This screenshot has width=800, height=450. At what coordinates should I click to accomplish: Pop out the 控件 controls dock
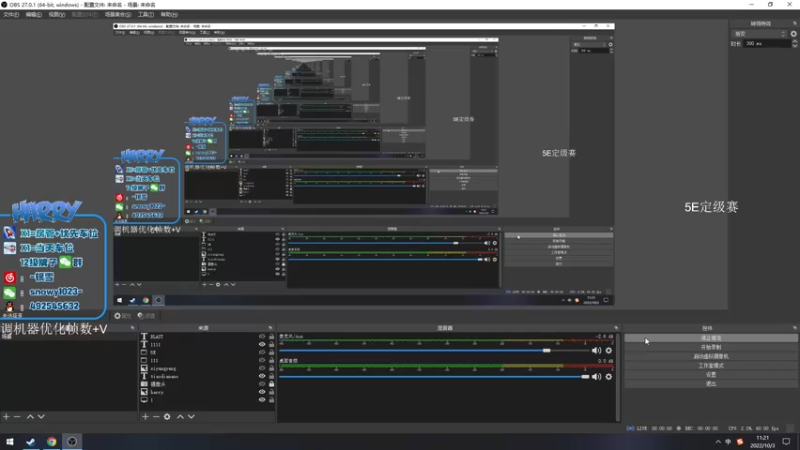(795, 328)
